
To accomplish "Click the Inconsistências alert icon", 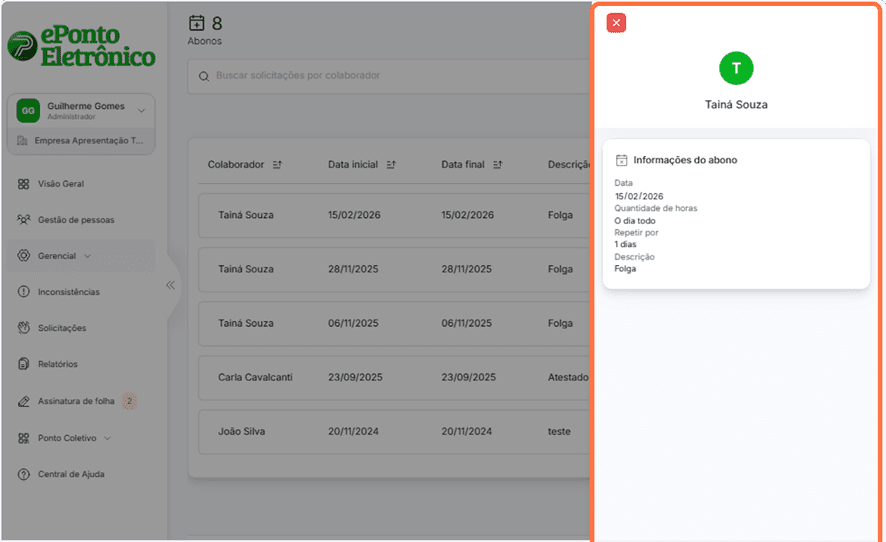I will (23, 292).
